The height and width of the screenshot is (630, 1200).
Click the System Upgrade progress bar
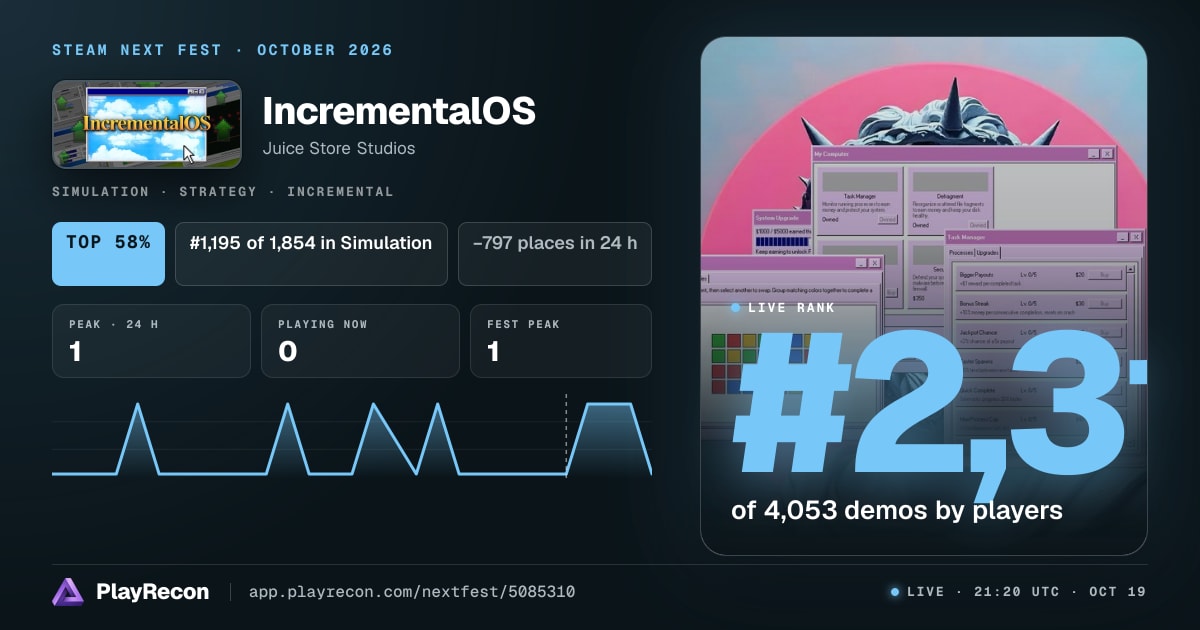point(781,240)
